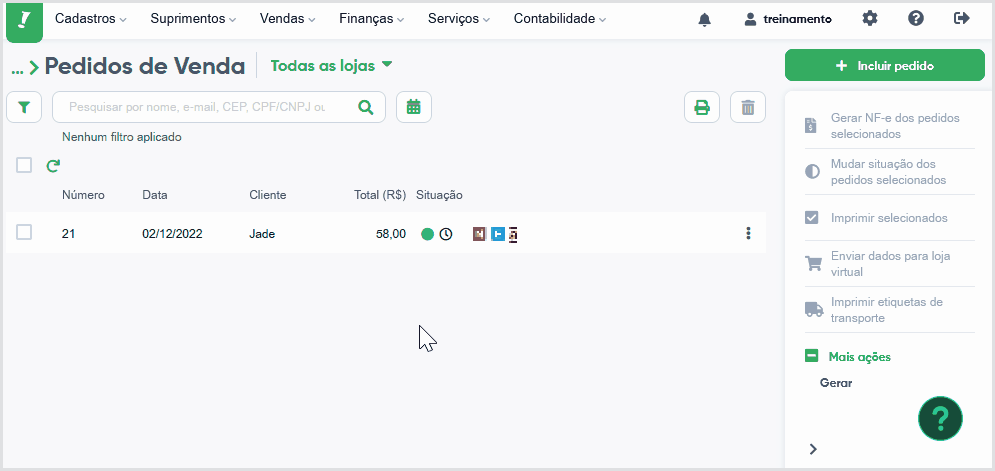This screenshot has width=995, height=471.
Task: Select all orders checkbox
Action: click(24, 165)
